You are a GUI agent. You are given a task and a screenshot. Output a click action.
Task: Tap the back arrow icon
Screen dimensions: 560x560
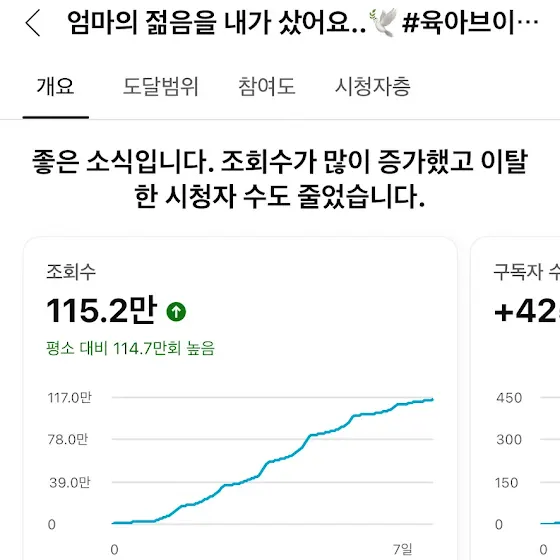coord(32,23)
